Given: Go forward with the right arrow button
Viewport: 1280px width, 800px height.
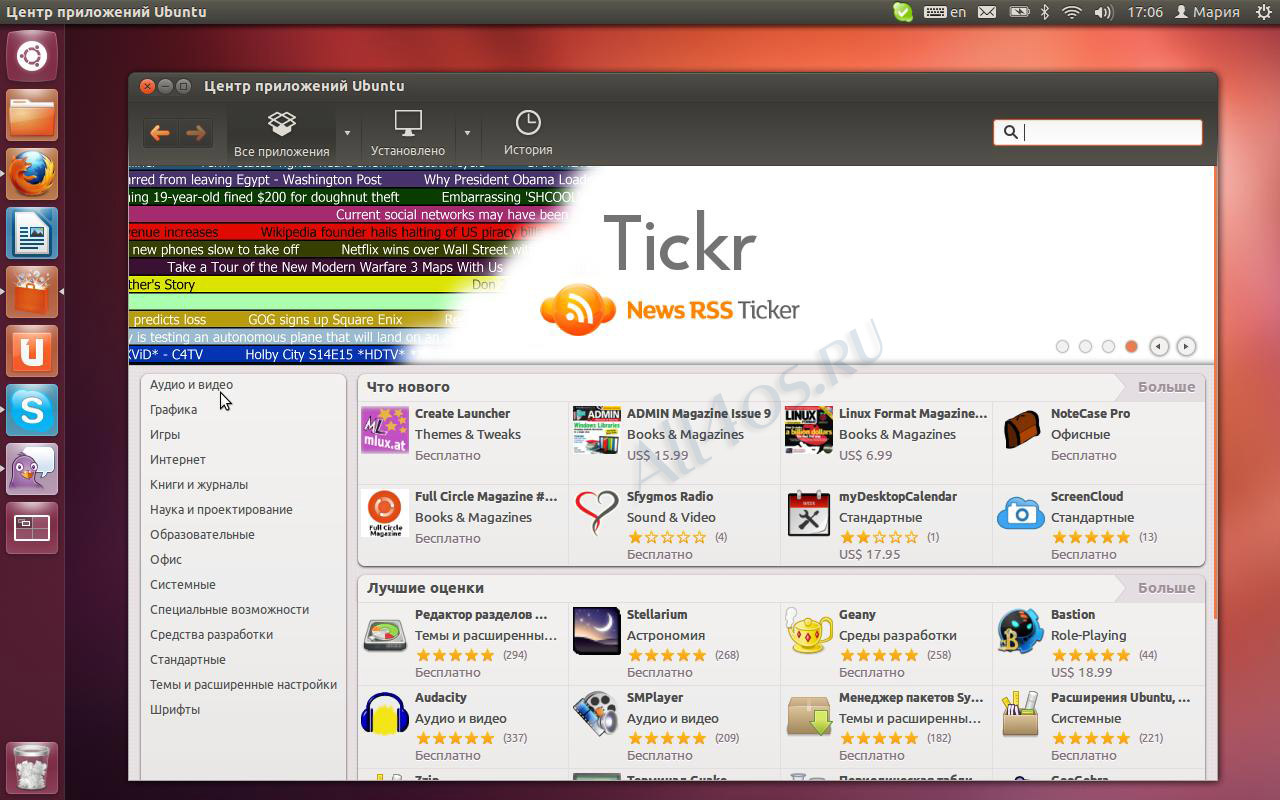Looking at the screenshot, I should (196, 132).
